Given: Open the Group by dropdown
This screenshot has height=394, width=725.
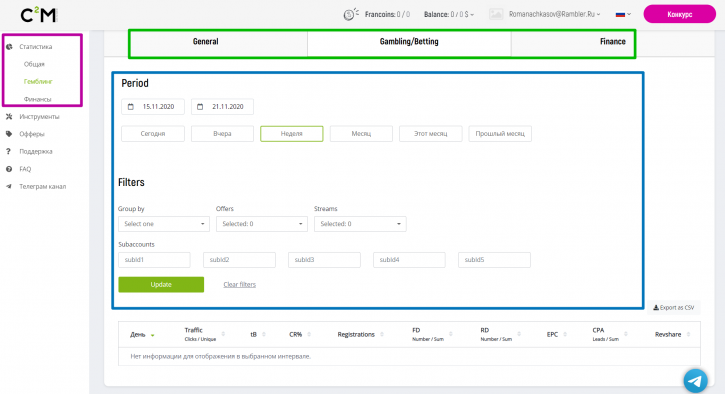Looking at the screenshot, I should pyautogui.click(x=164, y=224).
